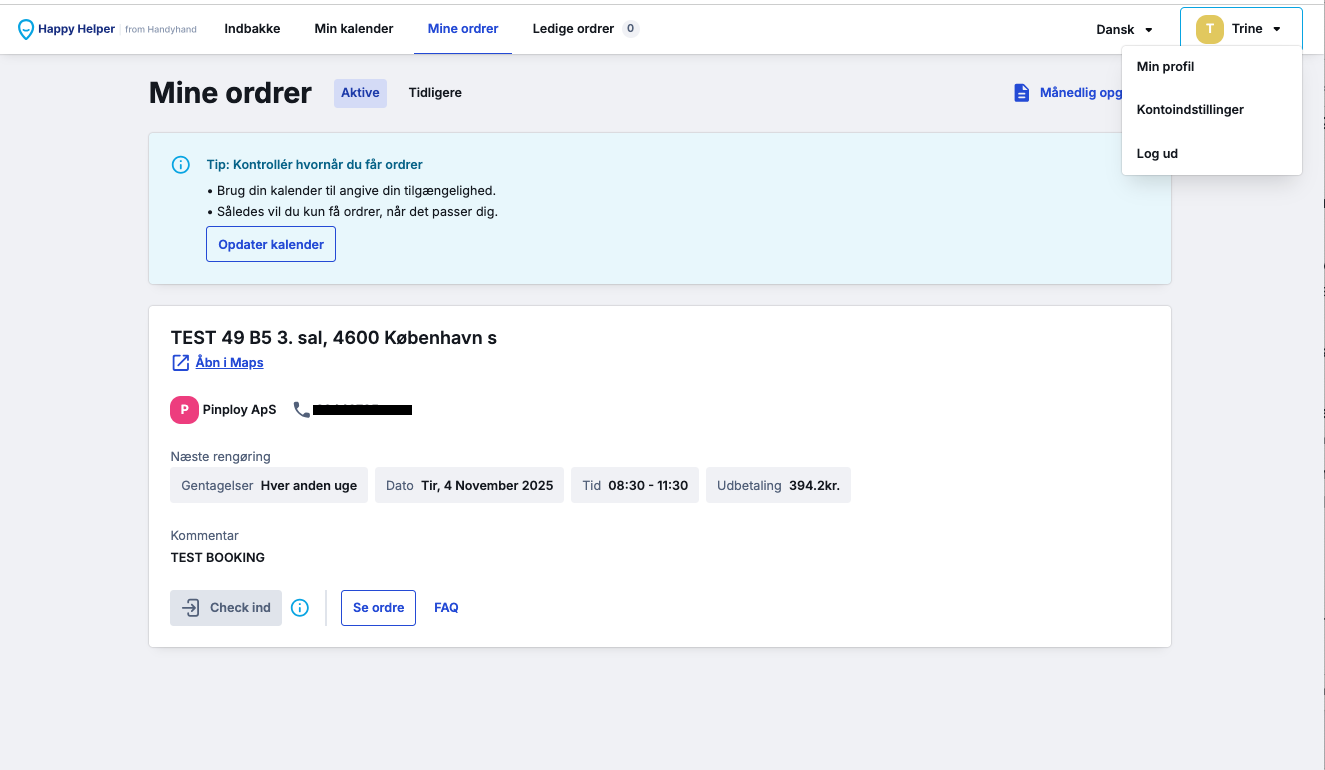The width and height of the screenshot is (1325, 770).
Task: Select the Aktive orders tab
Action: point(360,93)
